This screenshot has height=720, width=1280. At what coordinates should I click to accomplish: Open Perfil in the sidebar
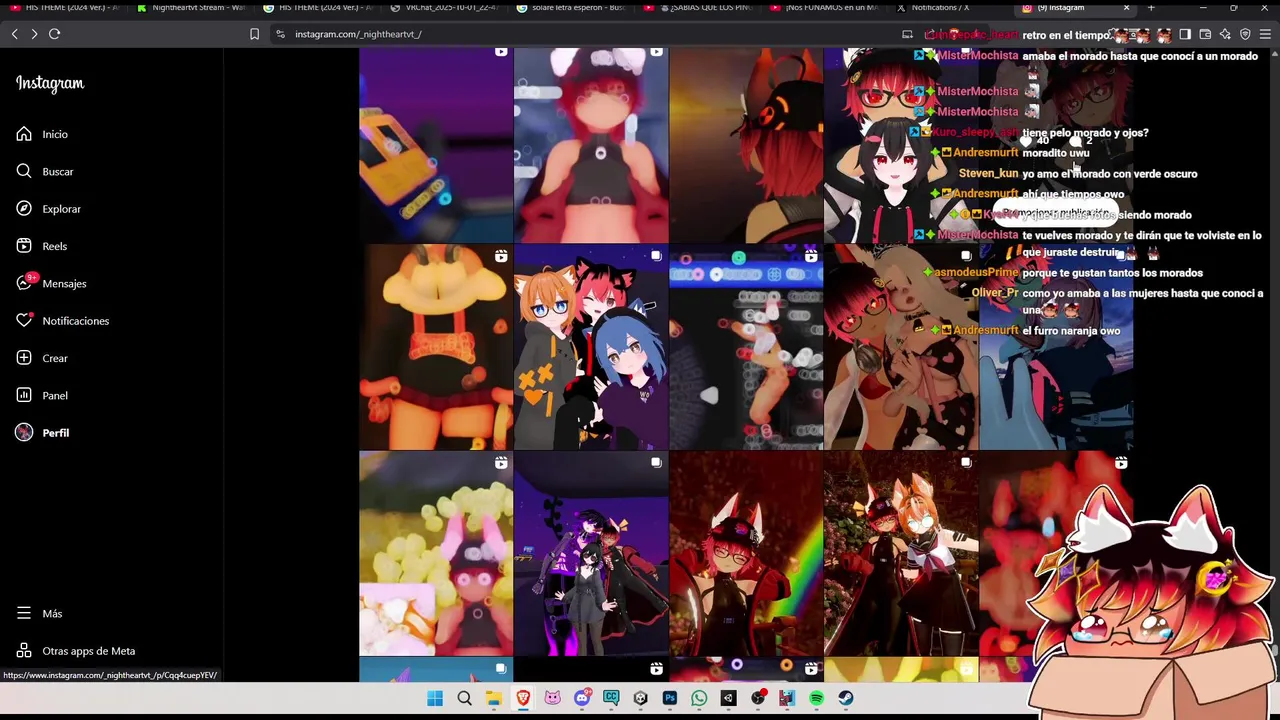pyautogui.click(x=42, y=433)
